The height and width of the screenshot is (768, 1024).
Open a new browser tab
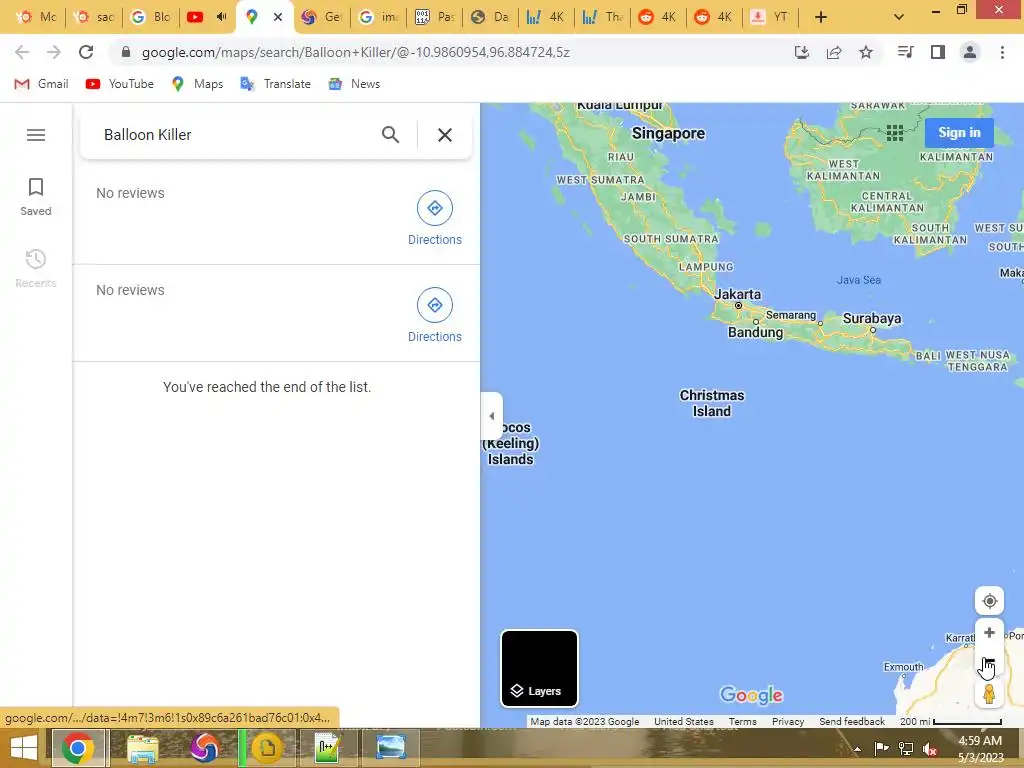pyautogui.click(x=821, y=17)
